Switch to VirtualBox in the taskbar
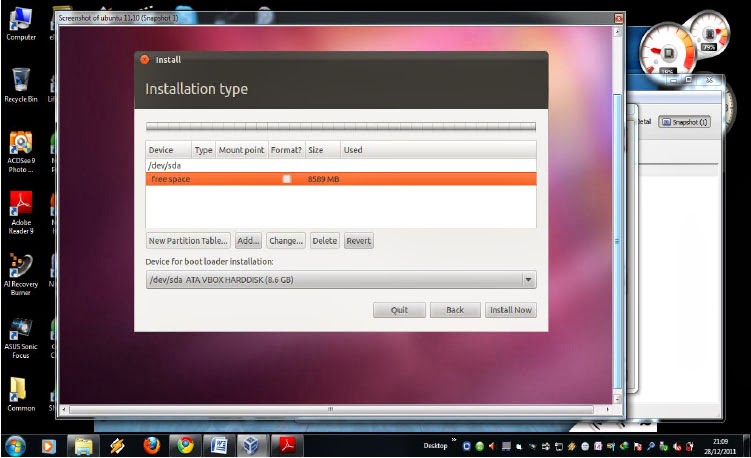Screen dimensions: 751x458 coord(252,446)
